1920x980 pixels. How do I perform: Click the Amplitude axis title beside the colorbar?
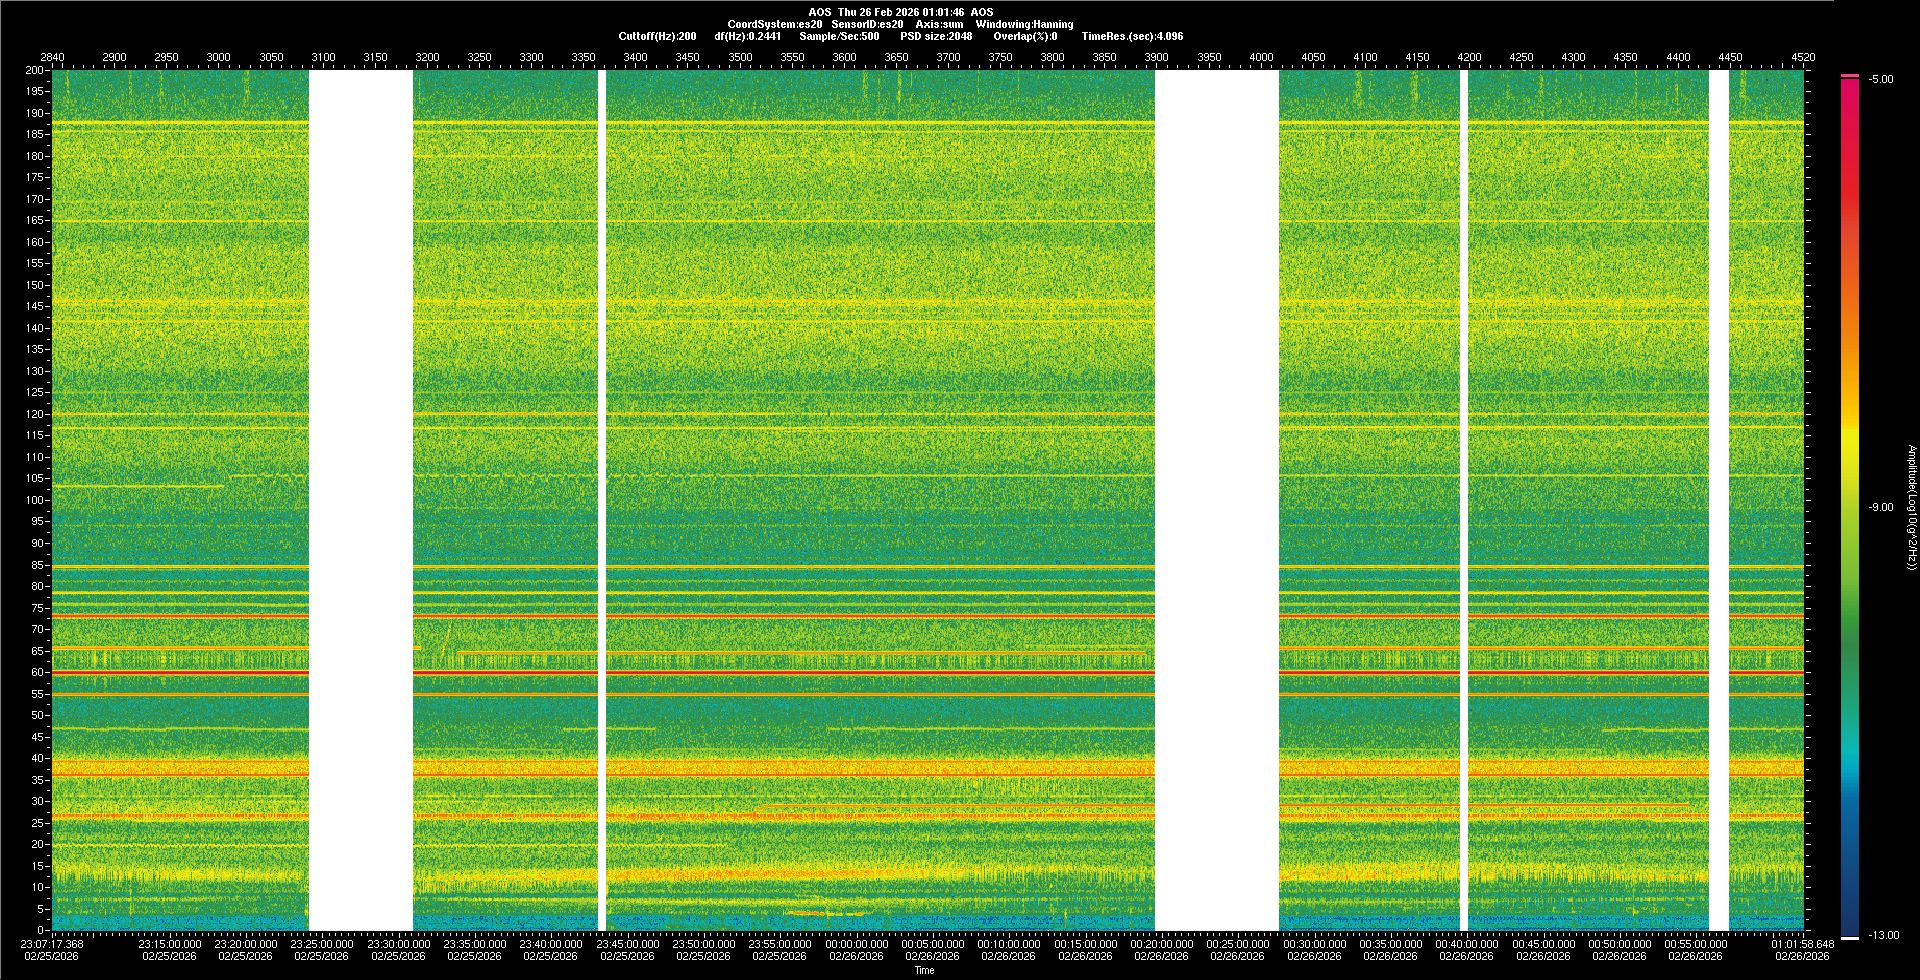pos(1911,507)
